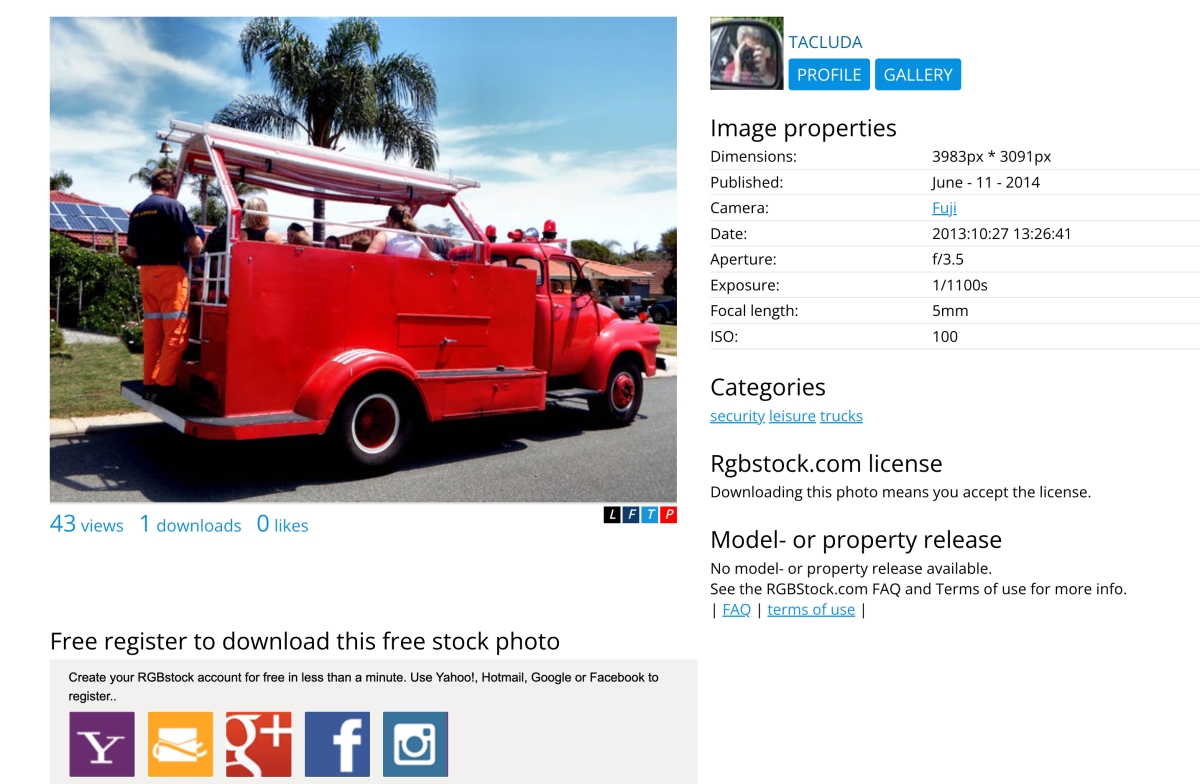This screenshot has height=784, width=1200.
Task: Register using the Hotmail envelope icon
Action: [180, 744]
